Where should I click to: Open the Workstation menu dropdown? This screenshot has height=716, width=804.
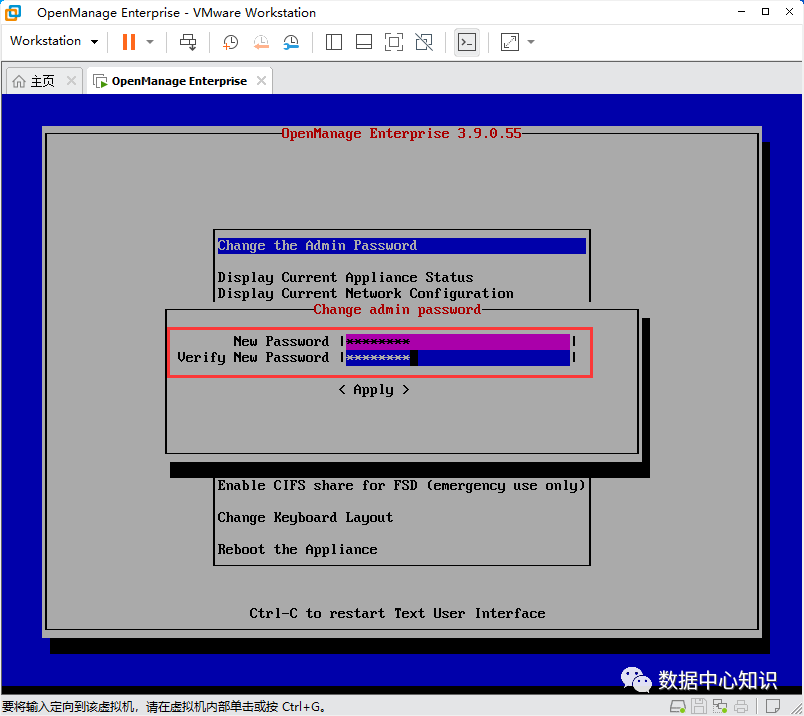pos(54,41)
